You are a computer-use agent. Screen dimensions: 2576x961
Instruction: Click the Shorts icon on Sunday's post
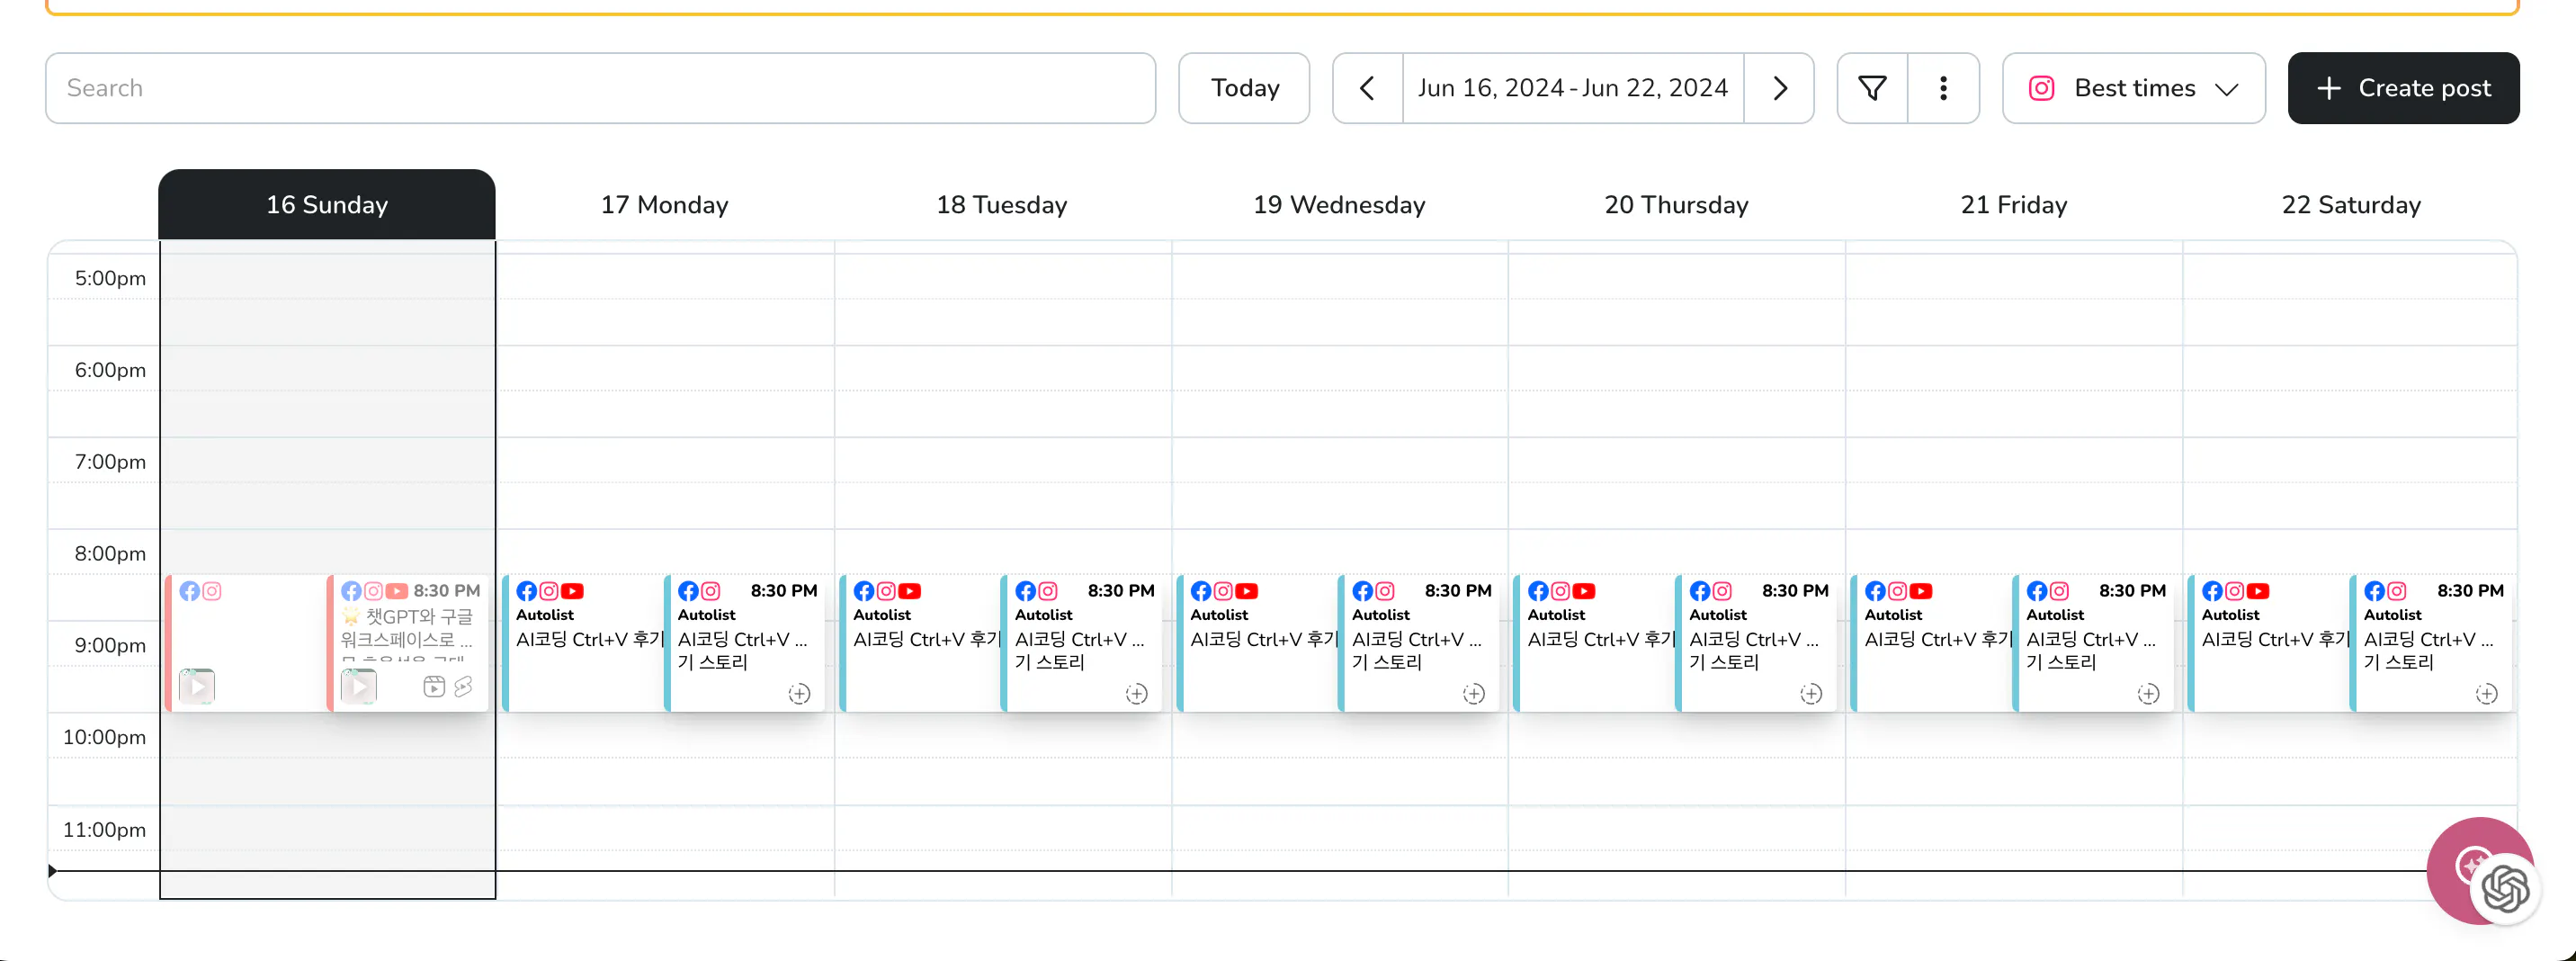point(463,686)
